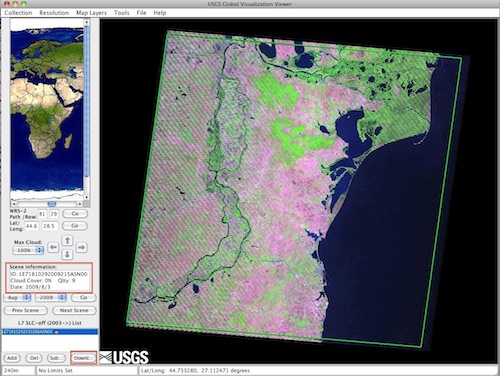The image size is (500, 376).
Task: Click the Add button
Action: pyautogui.click(x=12, y=358)
